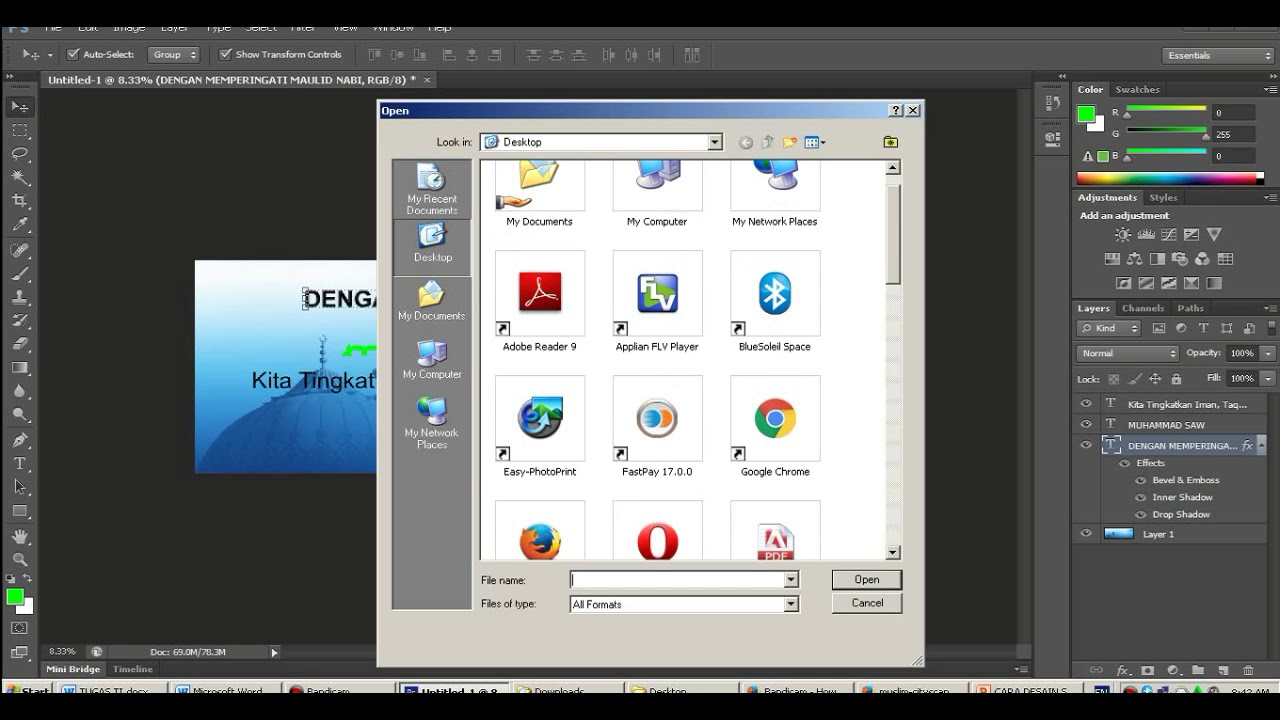Click Up One Level icon in Open dialog
This screenshot has width=1280, height=720.
(768, 142)
